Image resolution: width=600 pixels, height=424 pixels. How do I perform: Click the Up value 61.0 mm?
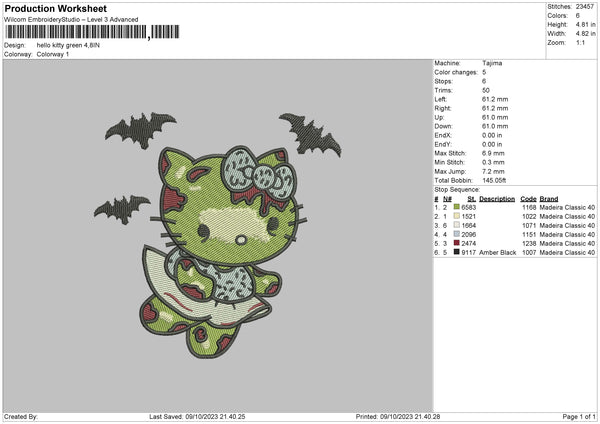pos(495,117)
